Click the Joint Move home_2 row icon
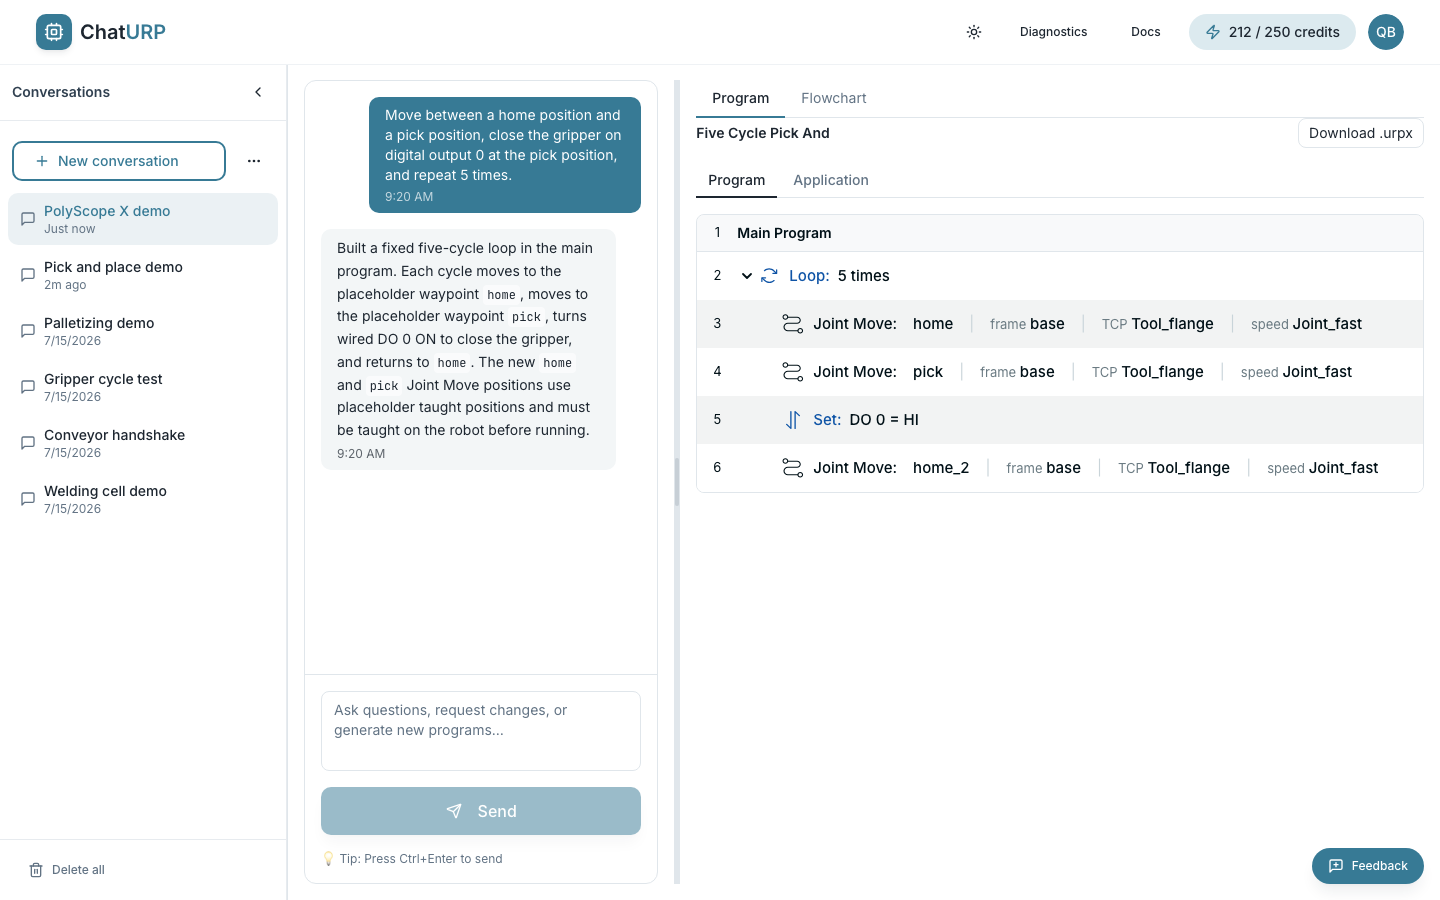The width and height of the screenshot is (1440, 900). [x=792, y=468]
